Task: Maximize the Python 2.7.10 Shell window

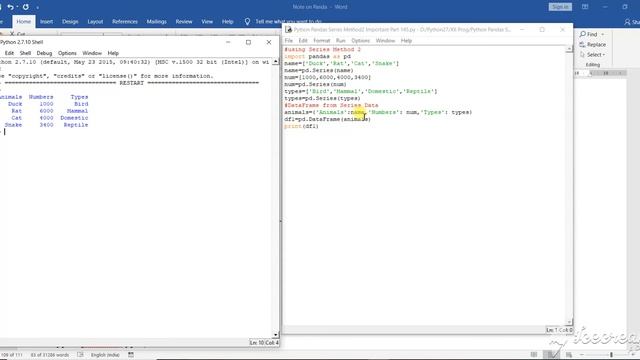Action: pyautogui.click(x=248, y=42)
